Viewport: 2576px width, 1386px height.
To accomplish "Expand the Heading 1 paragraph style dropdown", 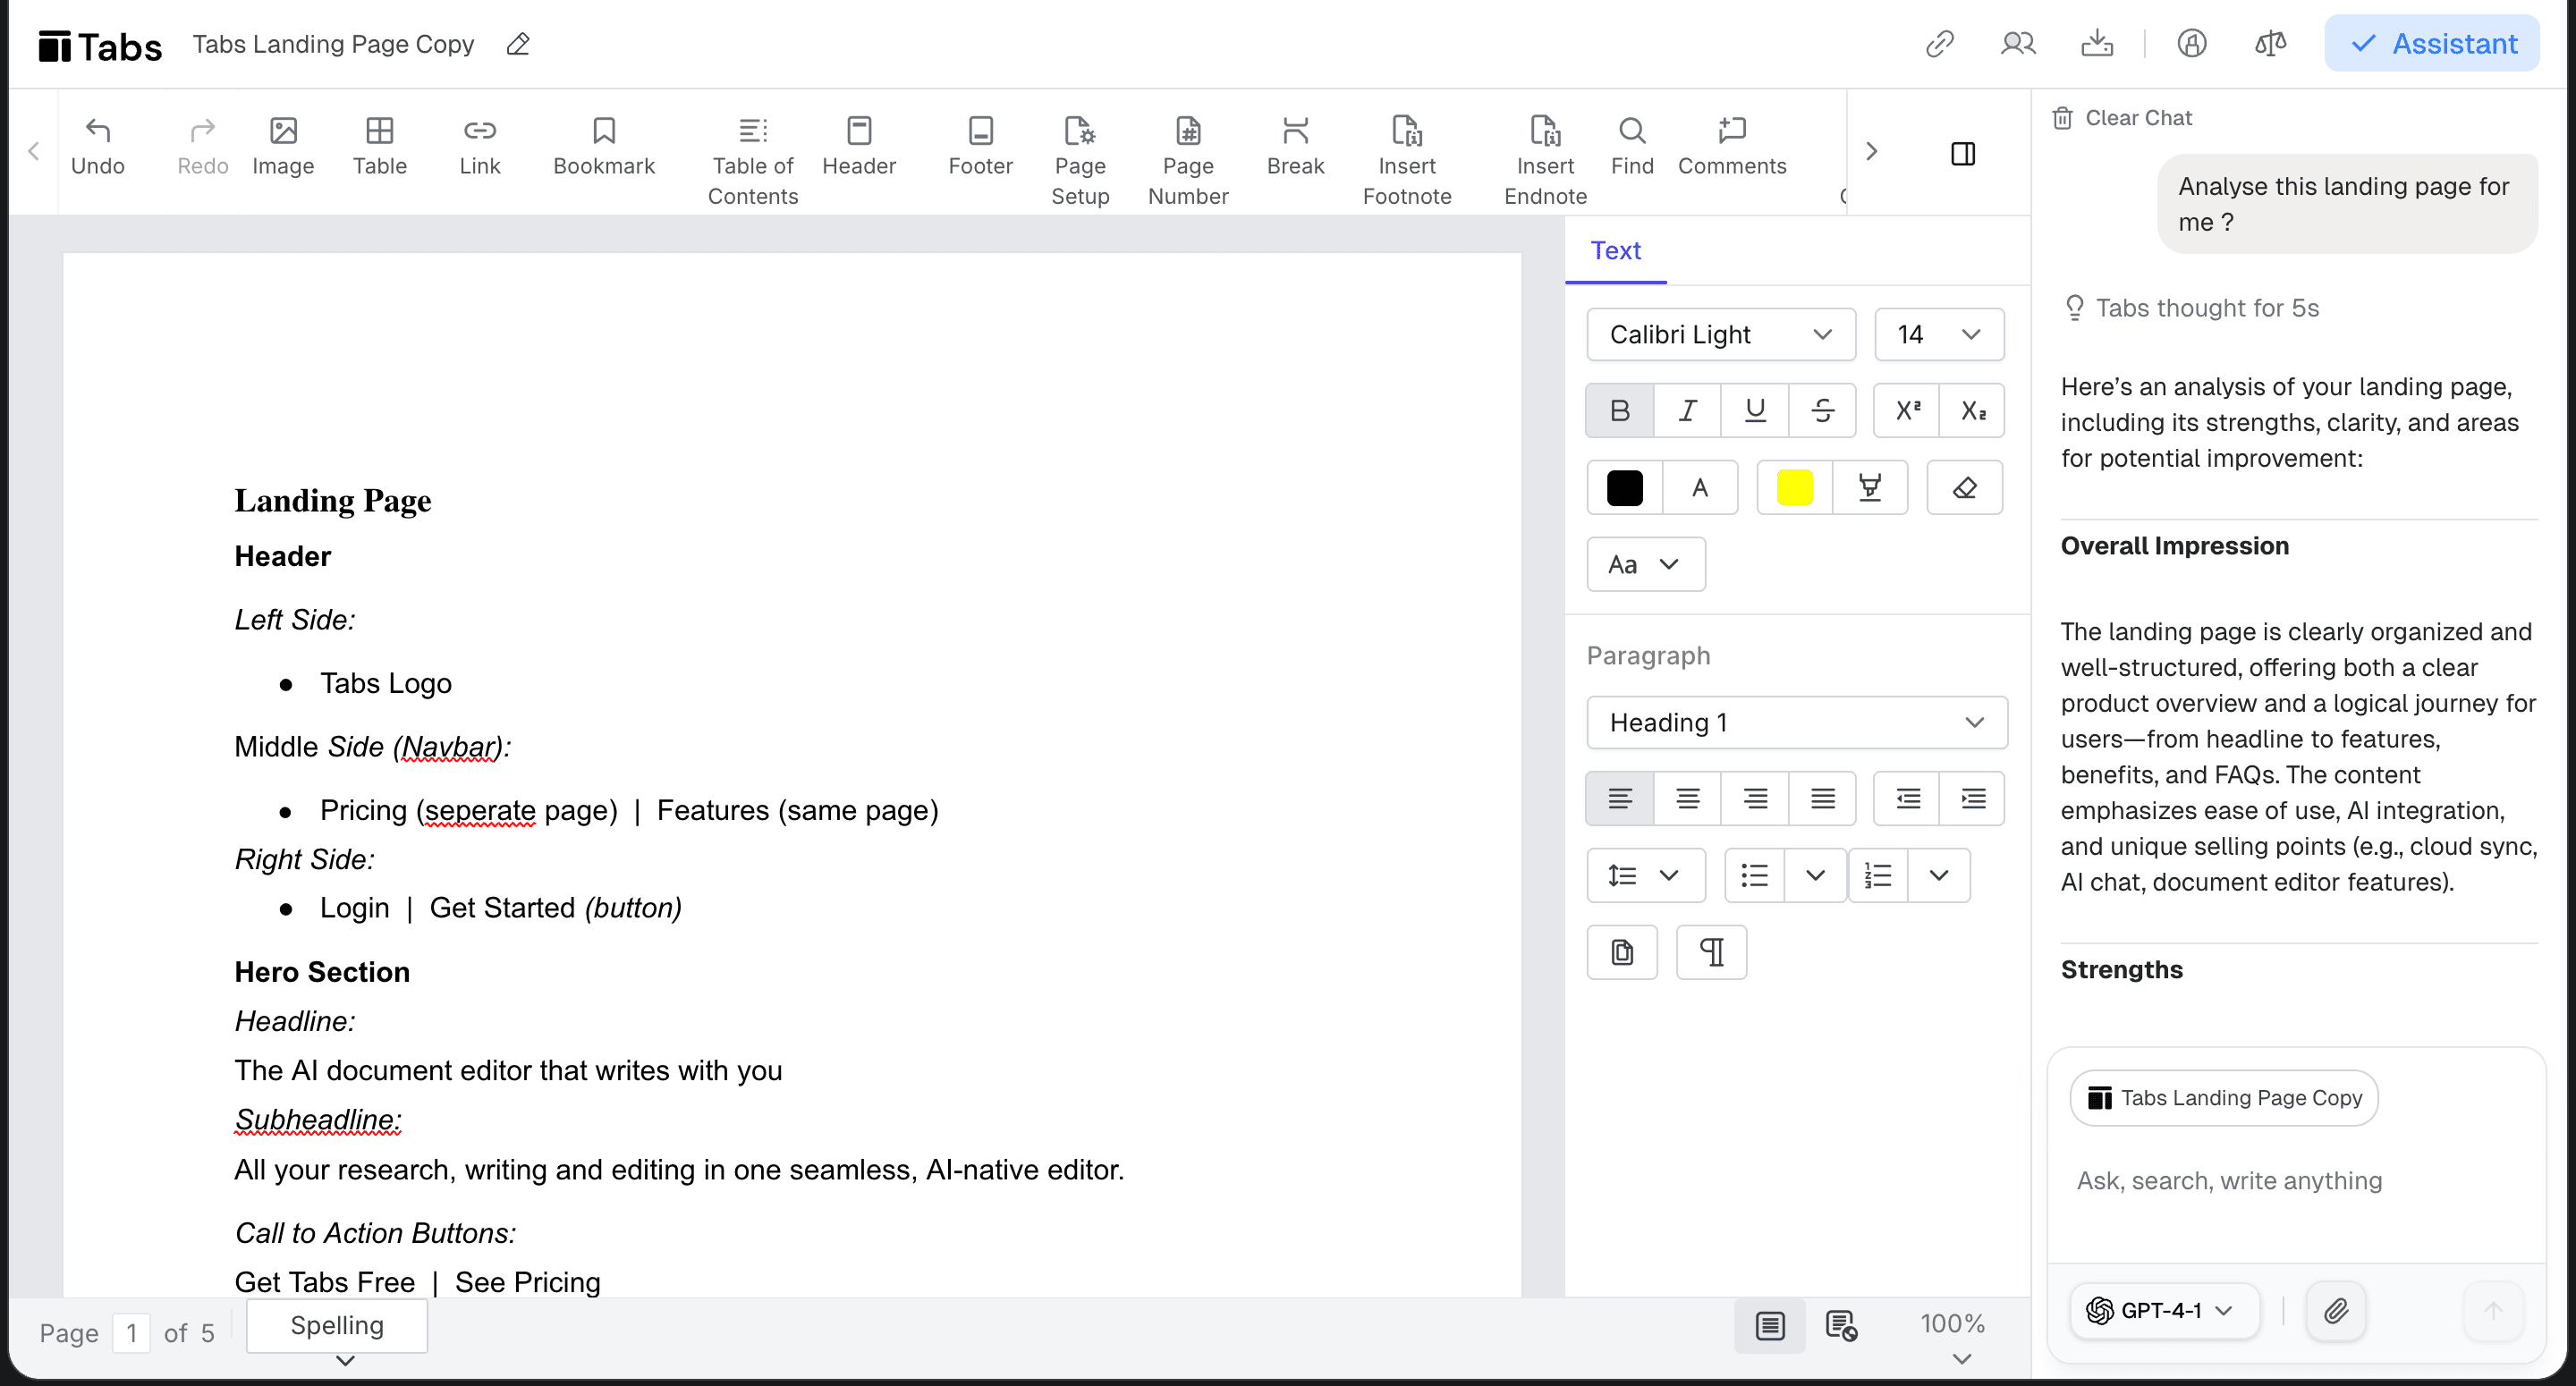I will tap(1796, 722).
